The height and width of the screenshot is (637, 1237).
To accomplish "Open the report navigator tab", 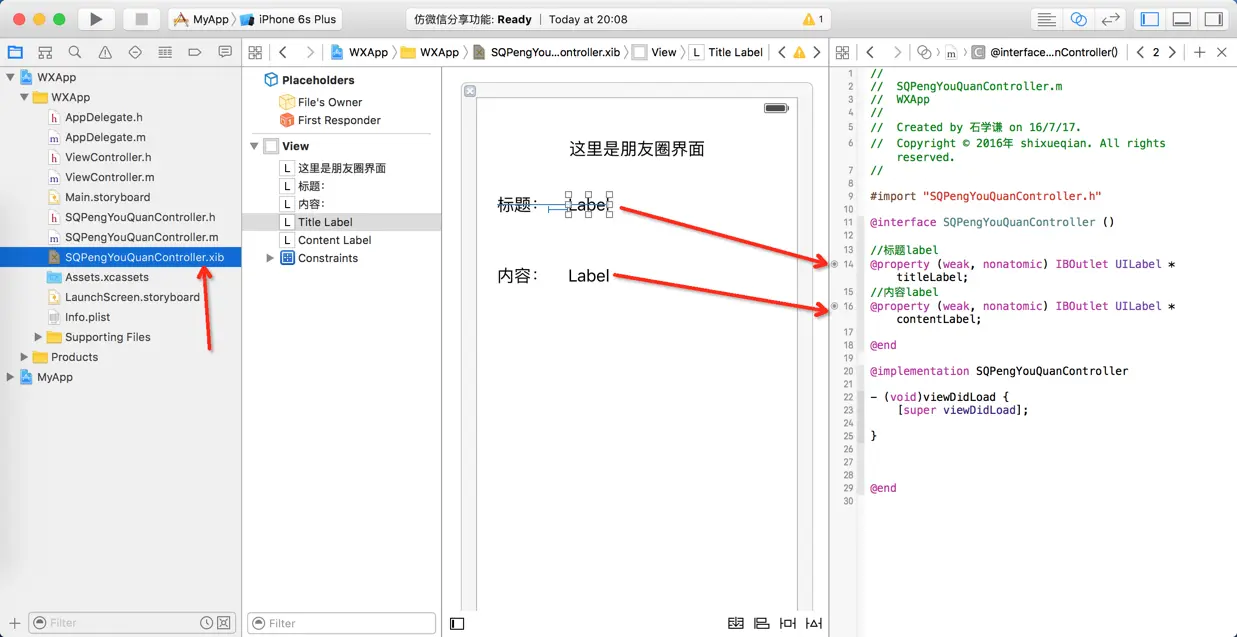I will (224, 53).
